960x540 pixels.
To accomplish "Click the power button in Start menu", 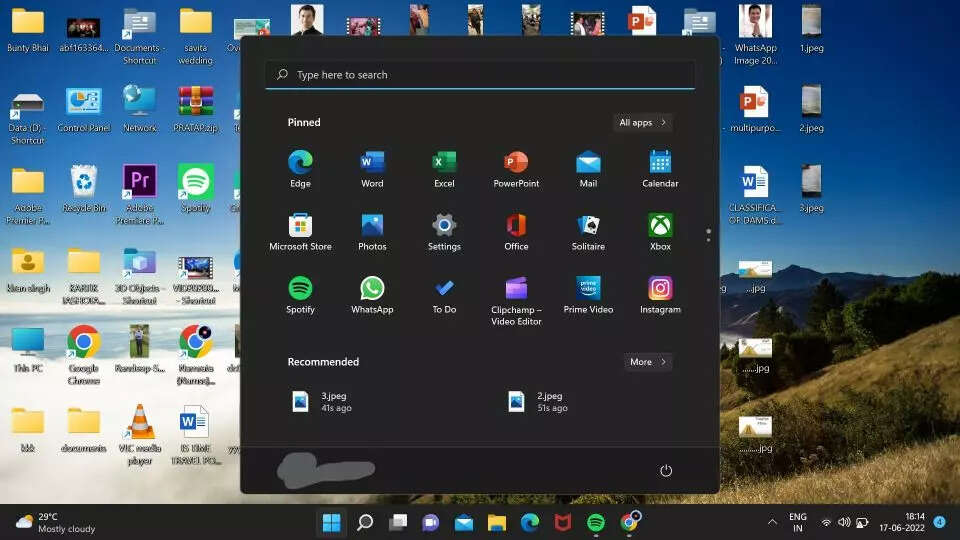I will click(x=666, y=470).
